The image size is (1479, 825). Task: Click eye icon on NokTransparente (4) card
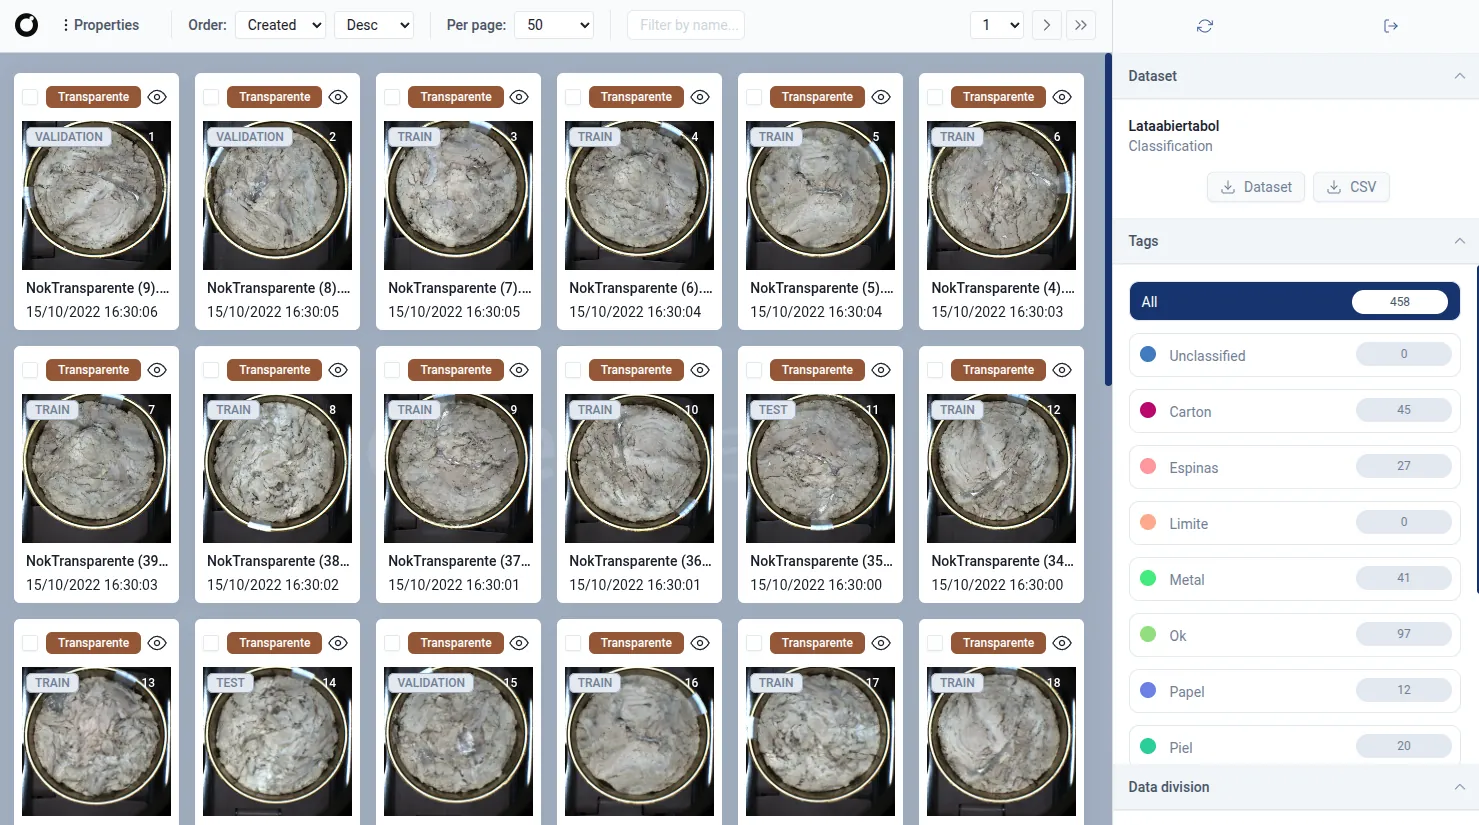tap(1062, 97)
